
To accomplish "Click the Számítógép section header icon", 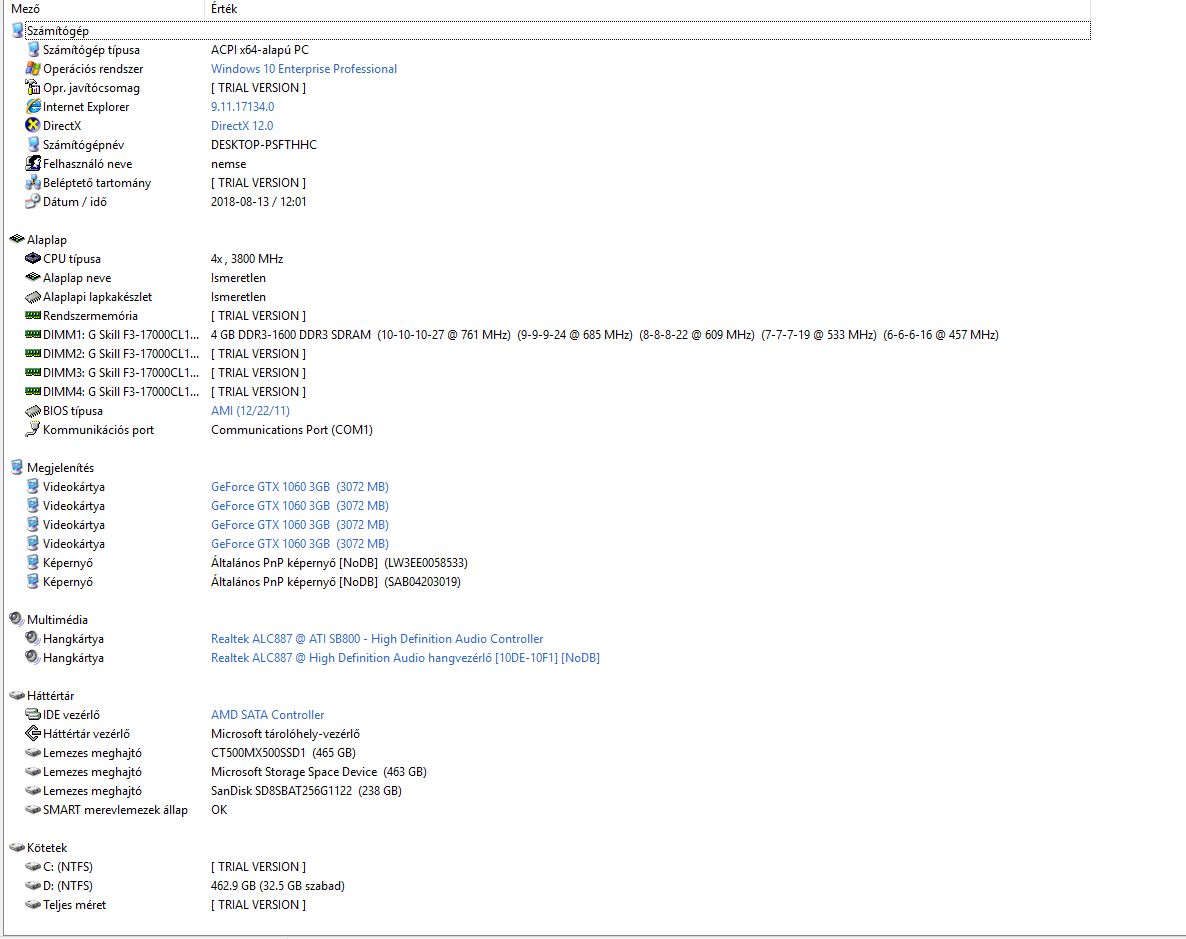I will pos(17,30).
